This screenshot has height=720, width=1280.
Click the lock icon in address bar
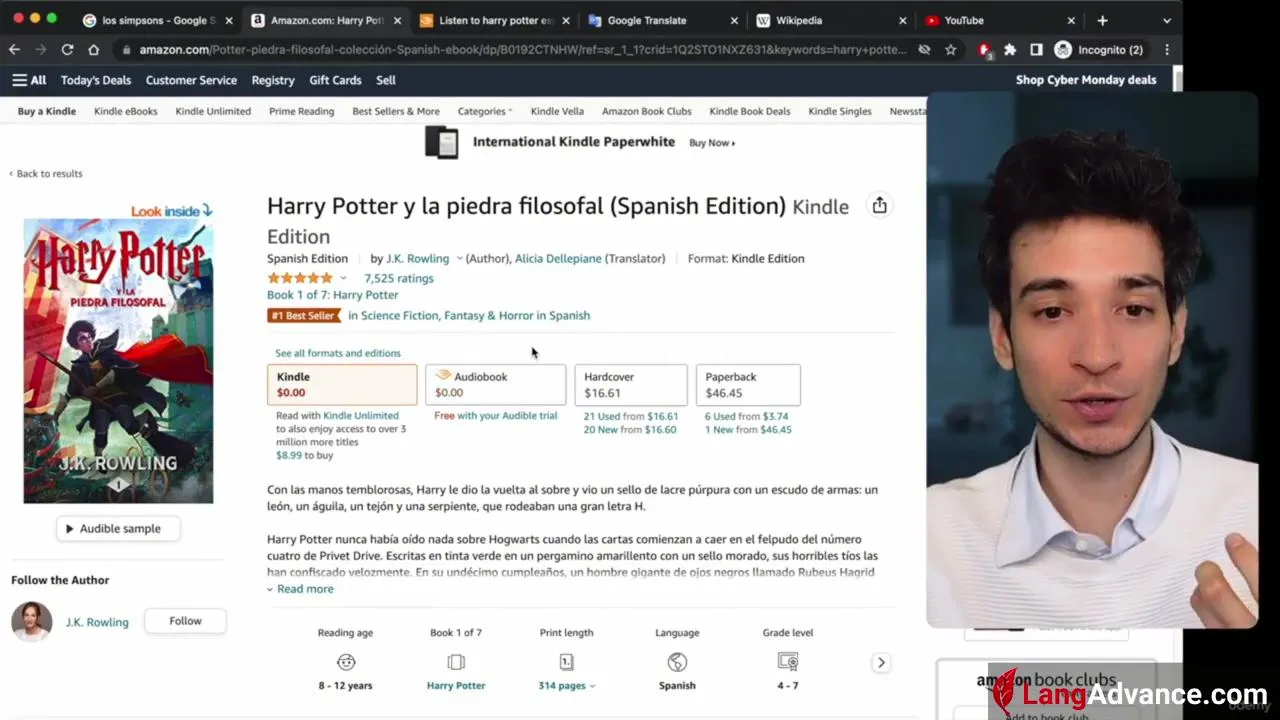click(x=126, y=49)
